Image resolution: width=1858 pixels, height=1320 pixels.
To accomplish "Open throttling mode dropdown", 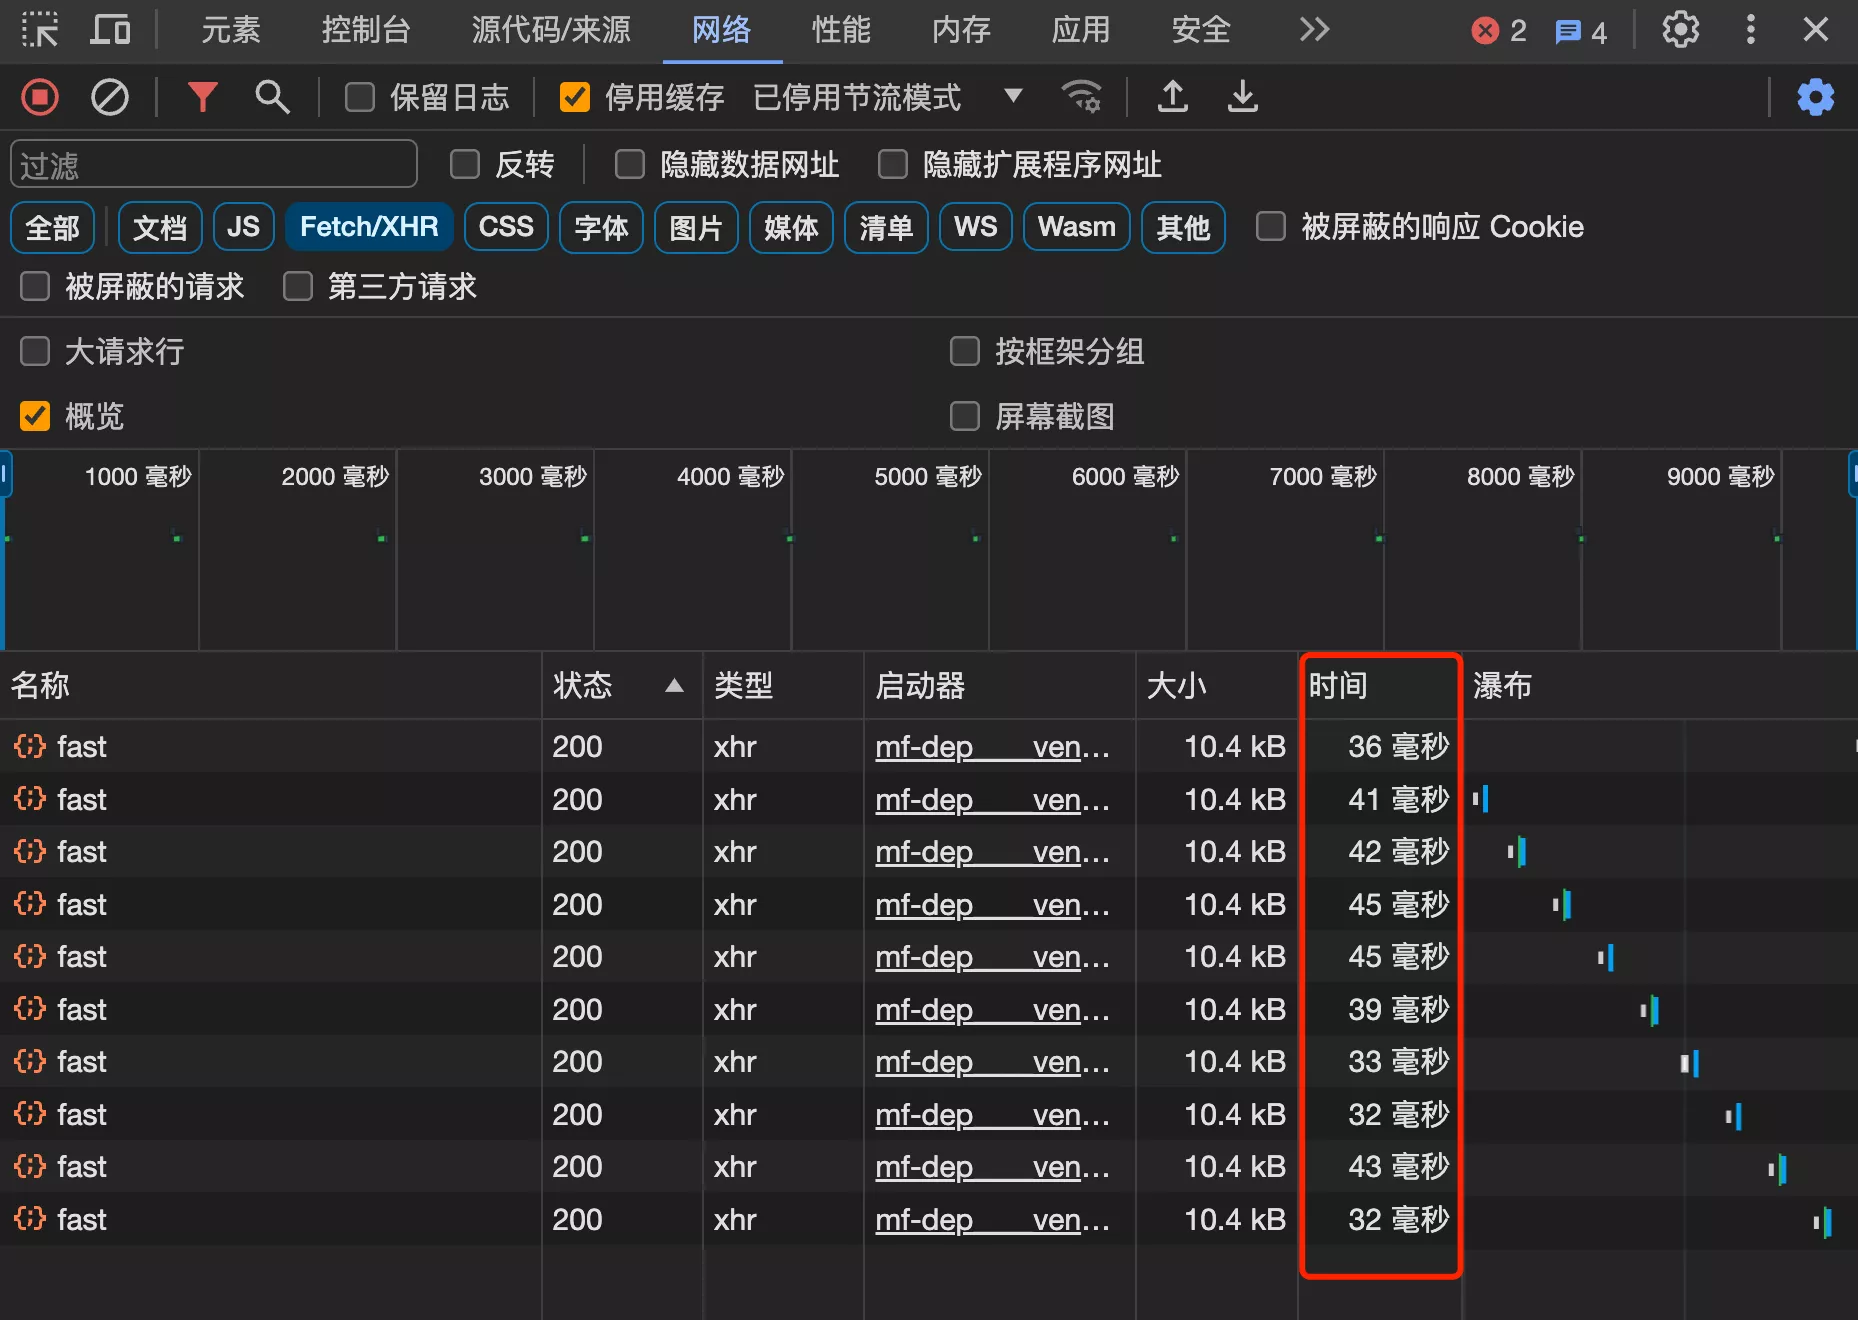I will [x=1013, y=96].
